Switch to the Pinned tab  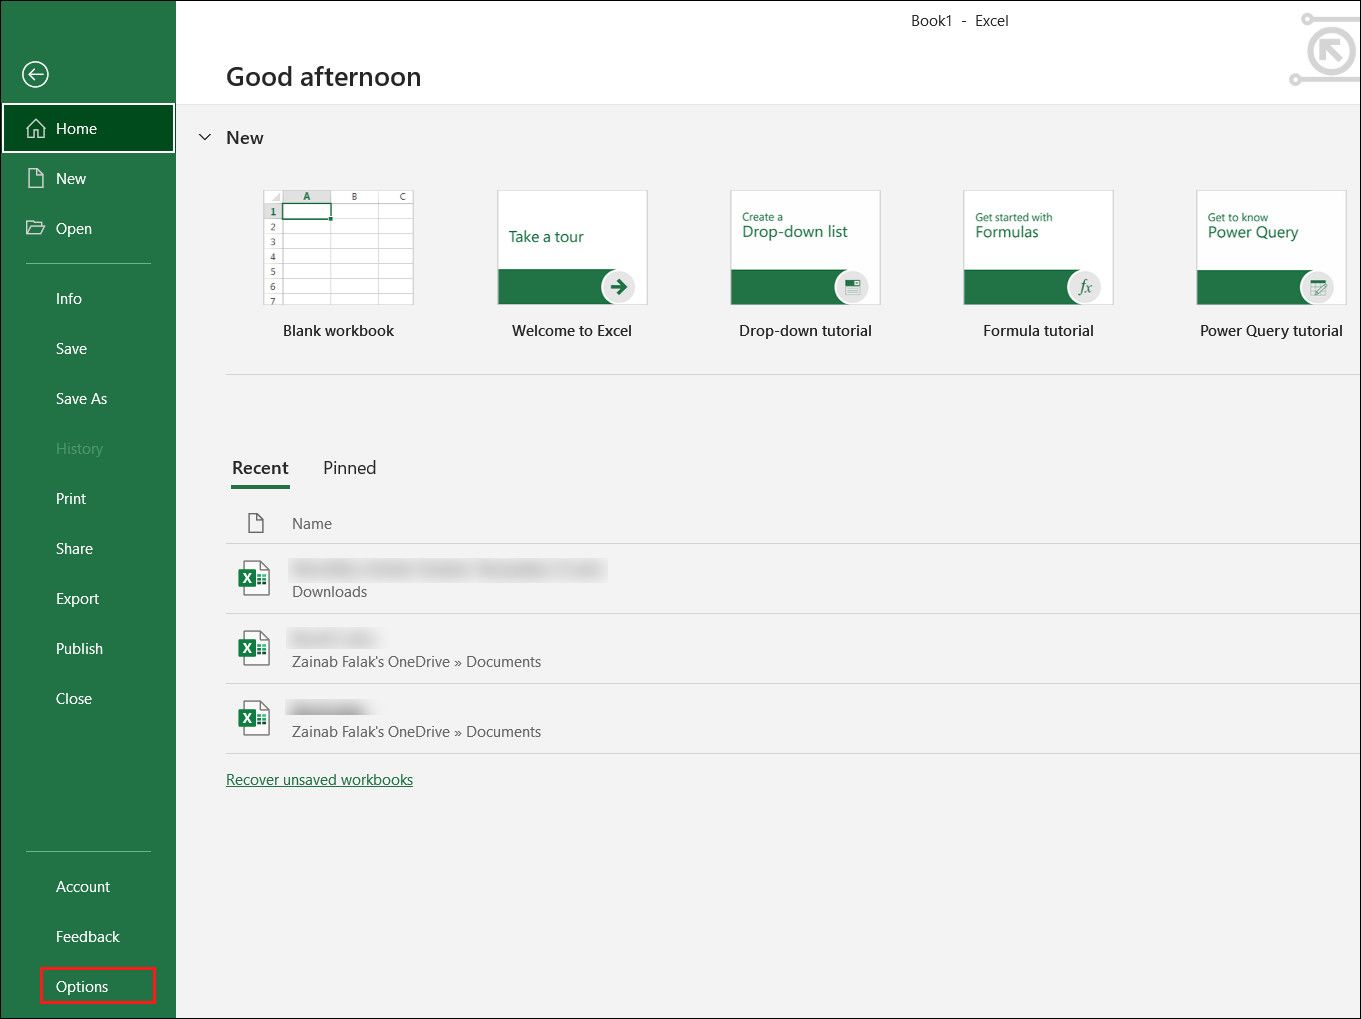click(x=348, y=467)
